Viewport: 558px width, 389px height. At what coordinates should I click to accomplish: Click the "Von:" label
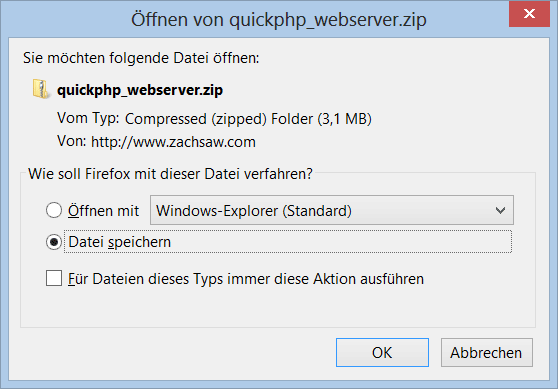coord(72,141)
